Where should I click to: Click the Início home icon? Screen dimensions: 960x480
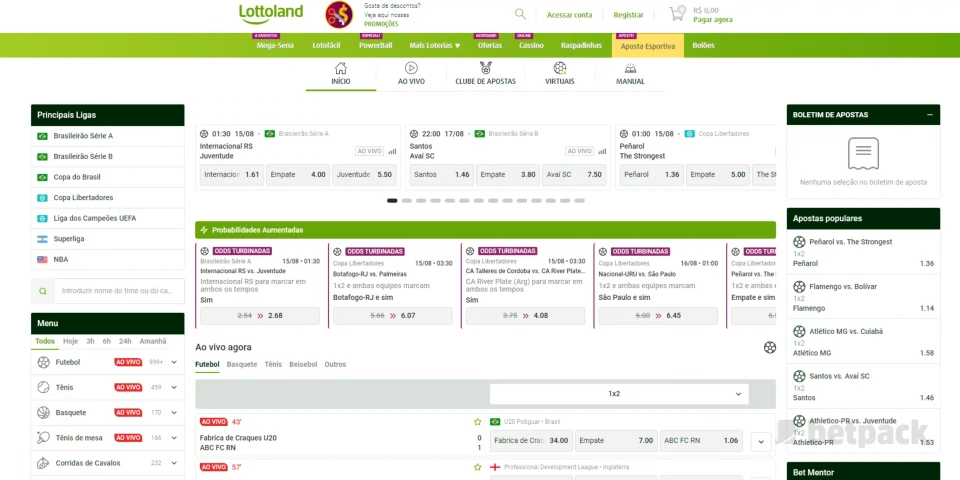pyautogui.click(x=341, y=68)
